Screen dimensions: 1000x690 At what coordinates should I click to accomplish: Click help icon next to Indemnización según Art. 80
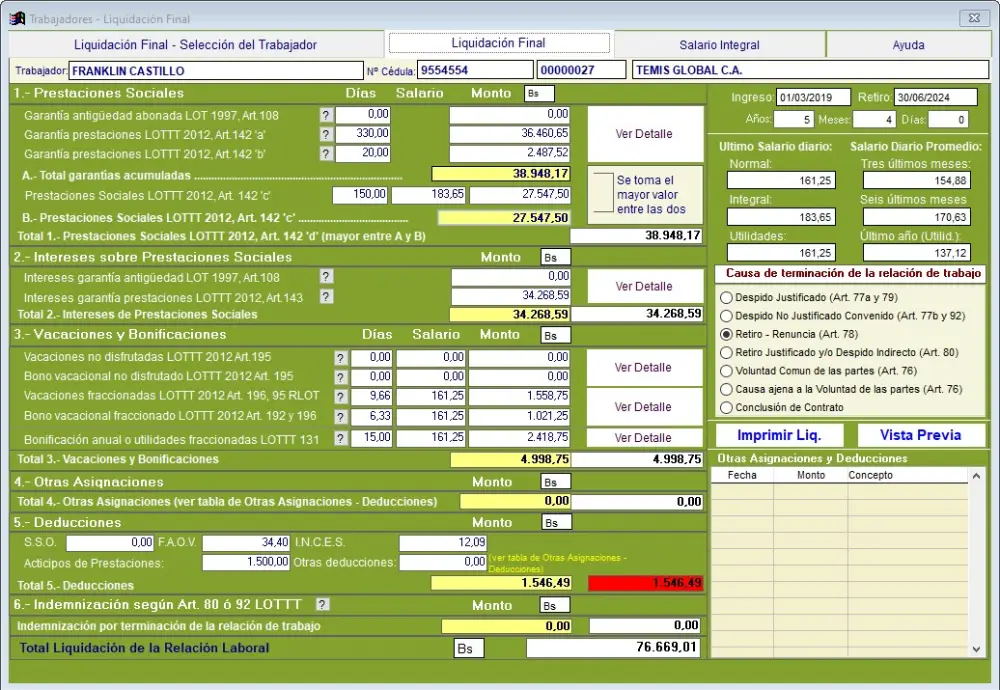(322, 604)
